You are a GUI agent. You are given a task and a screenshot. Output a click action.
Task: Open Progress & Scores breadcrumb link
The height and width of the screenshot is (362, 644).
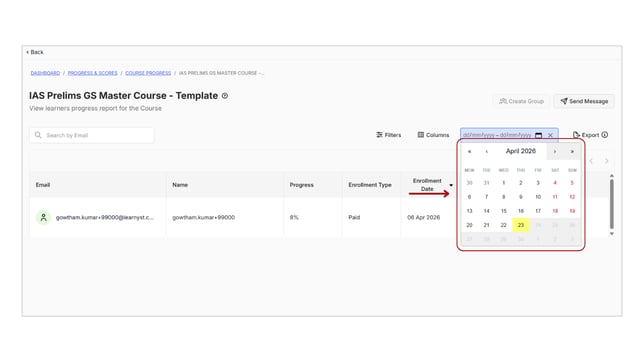[92, 73]
